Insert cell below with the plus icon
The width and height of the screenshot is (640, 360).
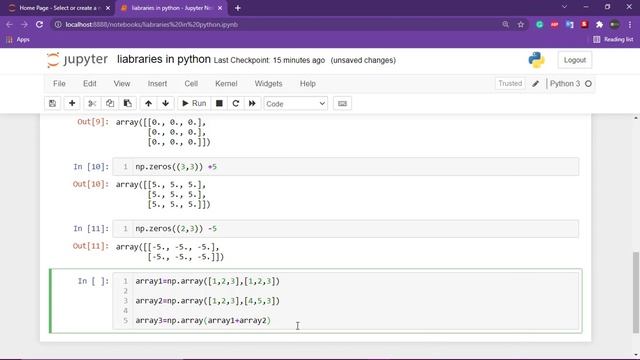coord(72,104)
